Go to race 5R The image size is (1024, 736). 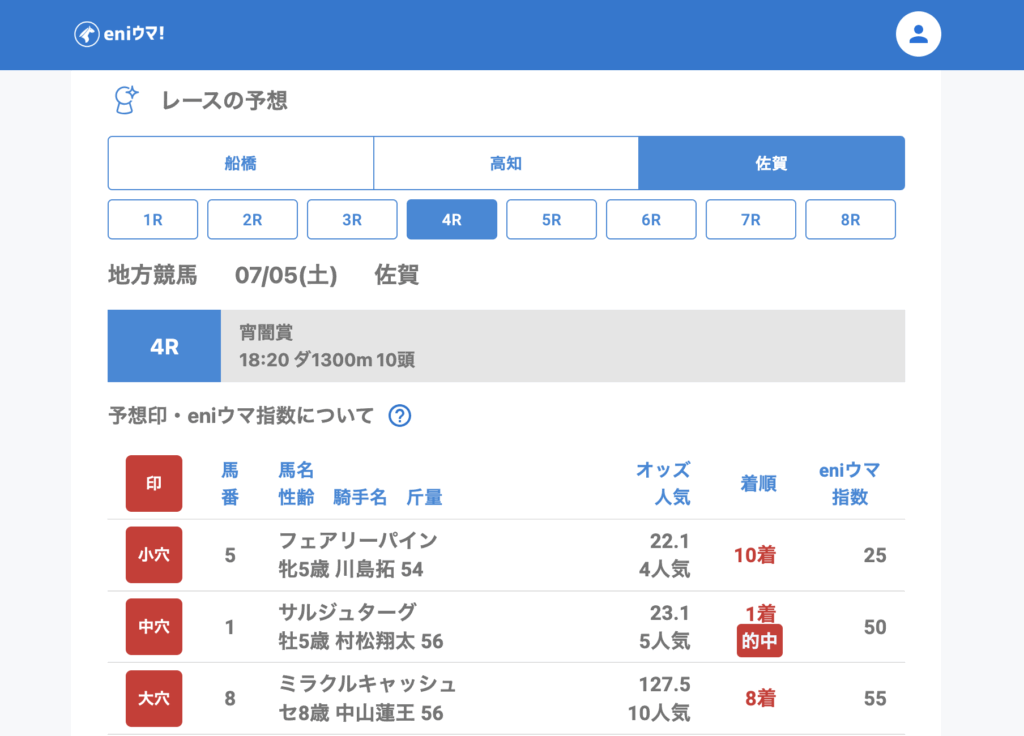point(551,220)
